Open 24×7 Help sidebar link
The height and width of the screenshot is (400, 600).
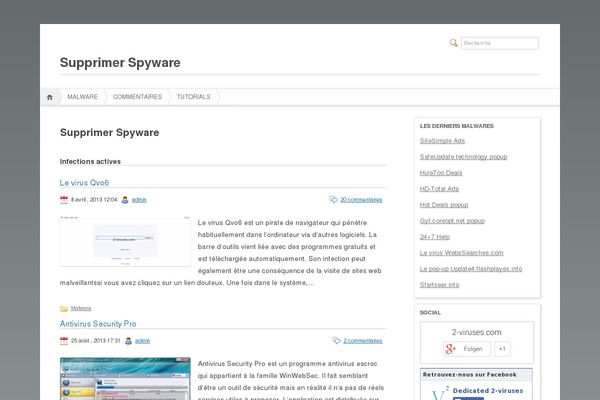435,237
